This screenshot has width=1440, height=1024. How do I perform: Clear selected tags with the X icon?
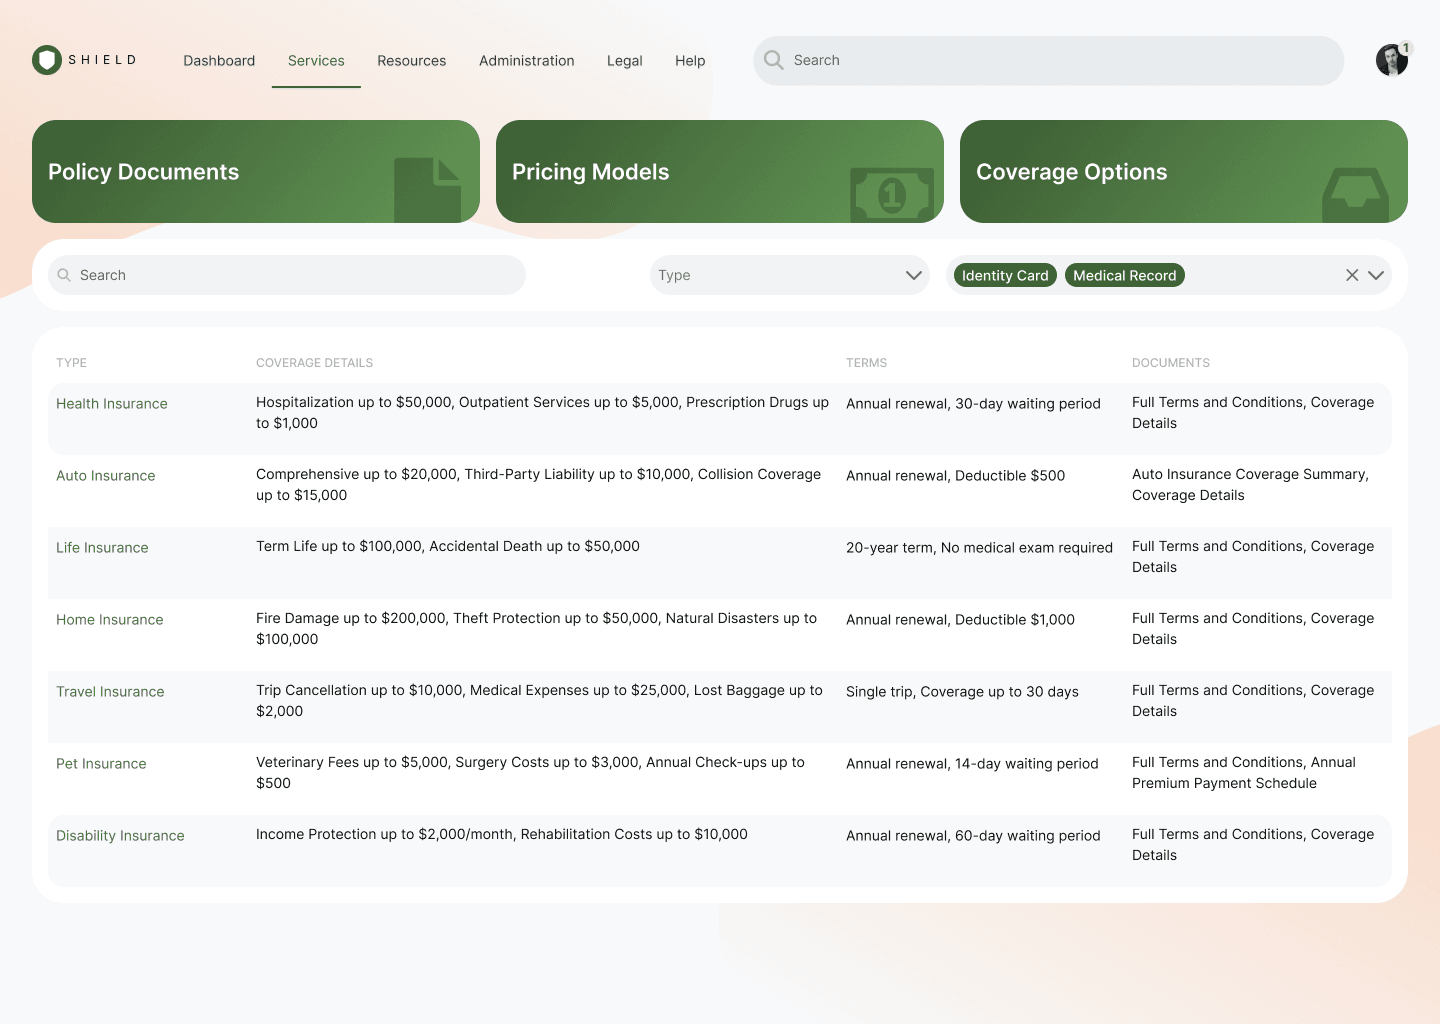coord(1351,275)
